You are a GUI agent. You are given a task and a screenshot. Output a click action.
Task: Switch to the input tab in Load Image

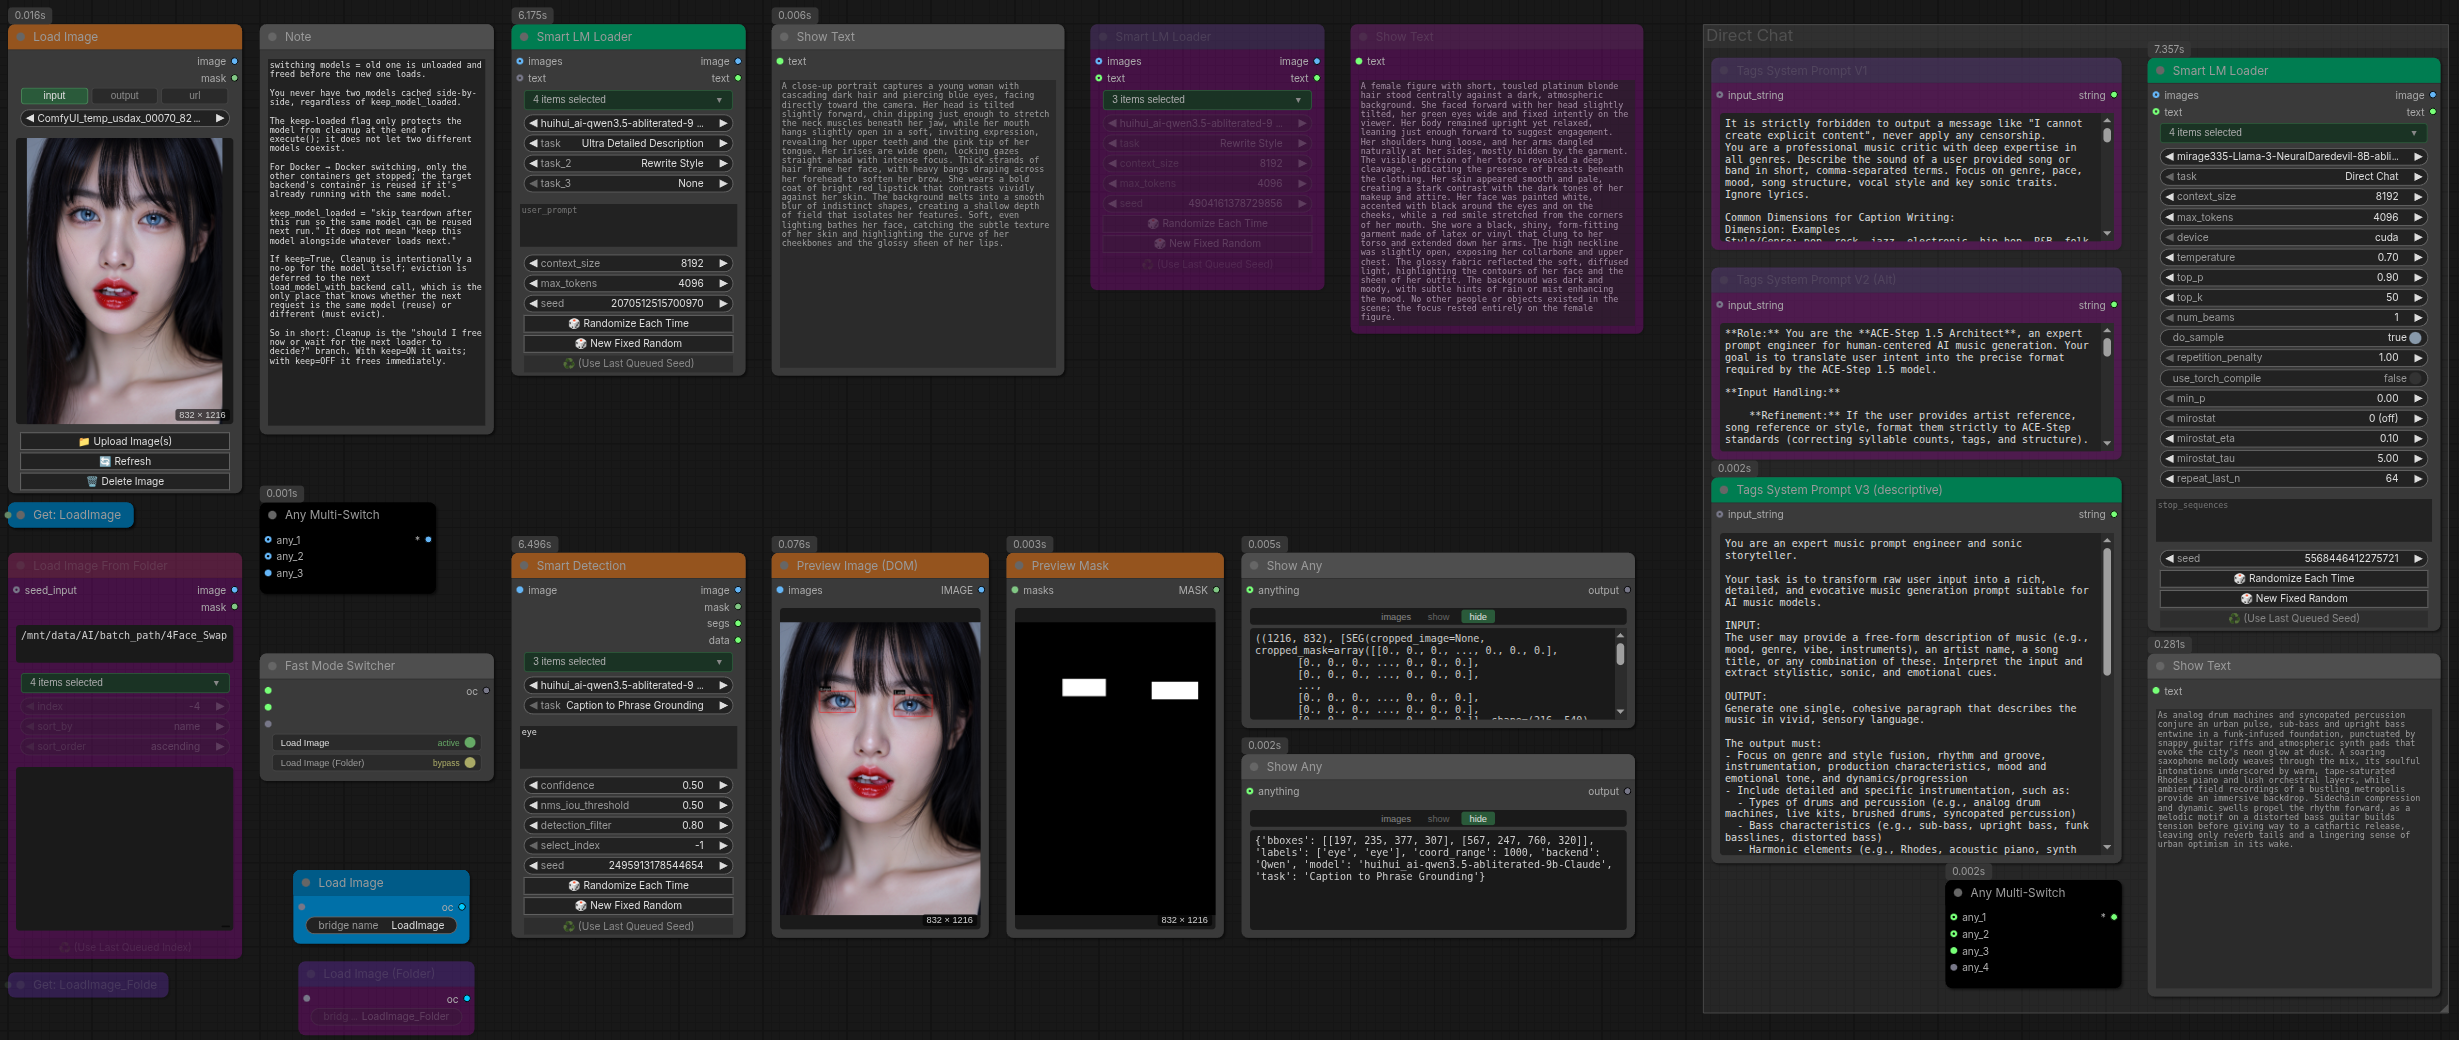point(54,96)
